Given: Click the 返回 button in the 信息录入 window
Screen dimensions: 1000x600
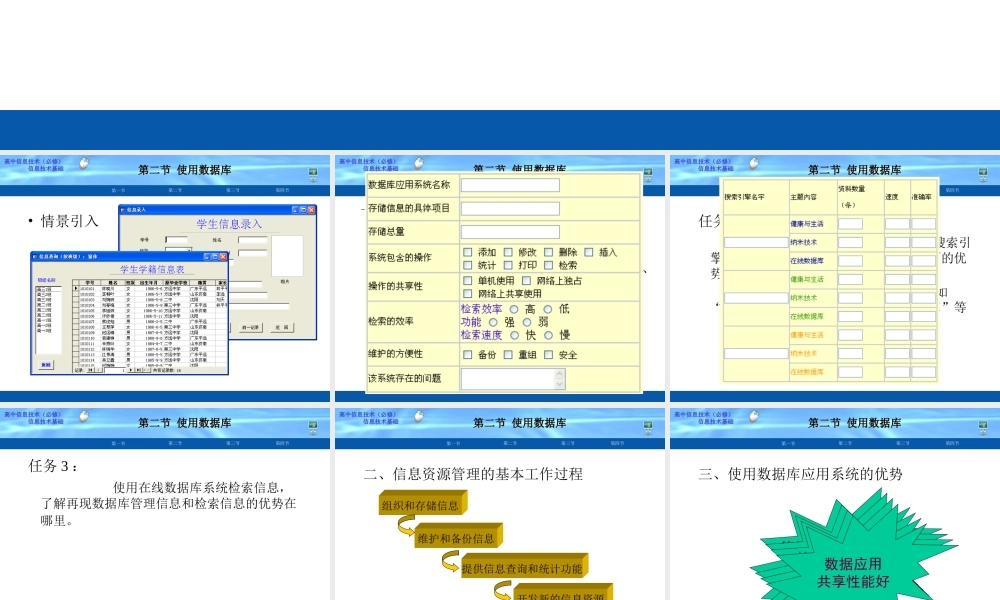Looking at the screenshot, I should (281, 327).
